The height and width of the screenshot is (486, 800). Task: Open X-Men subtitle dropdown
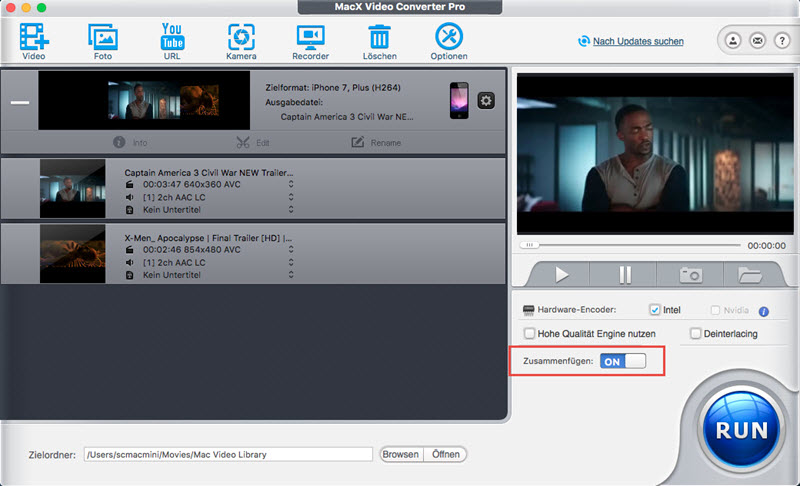point(291,274)
